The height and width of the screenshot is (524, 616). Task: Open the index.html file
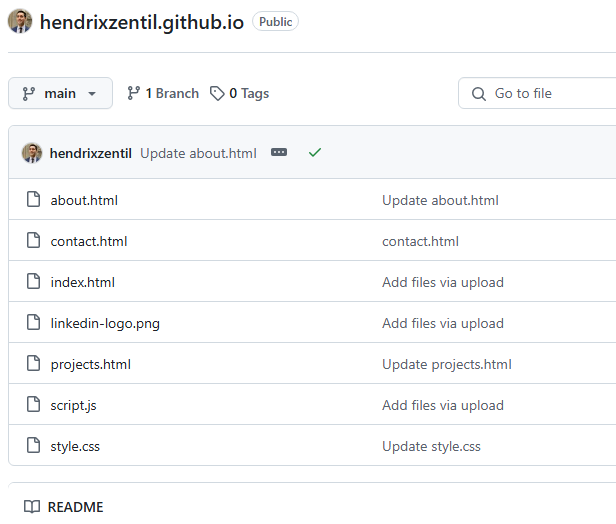point(83,282)
